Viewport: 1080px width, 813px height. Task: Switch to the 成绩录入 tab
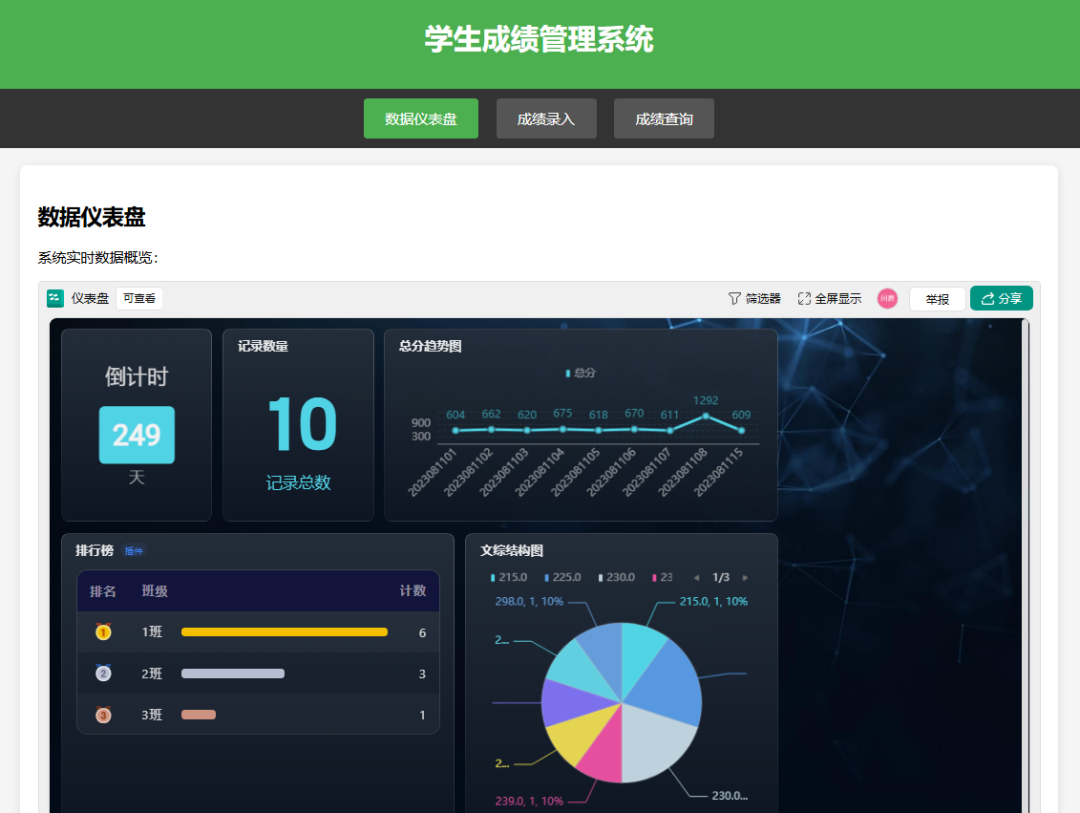546,118
